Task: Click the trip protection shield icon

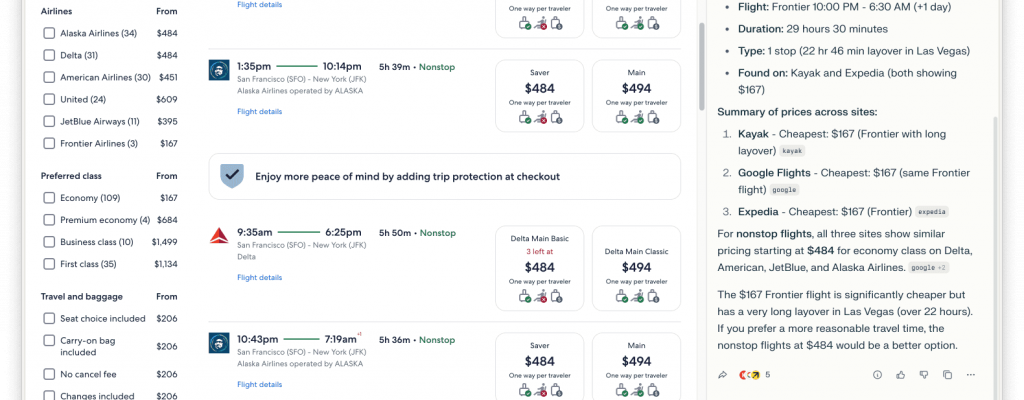Action: click(x=232, y=176)
